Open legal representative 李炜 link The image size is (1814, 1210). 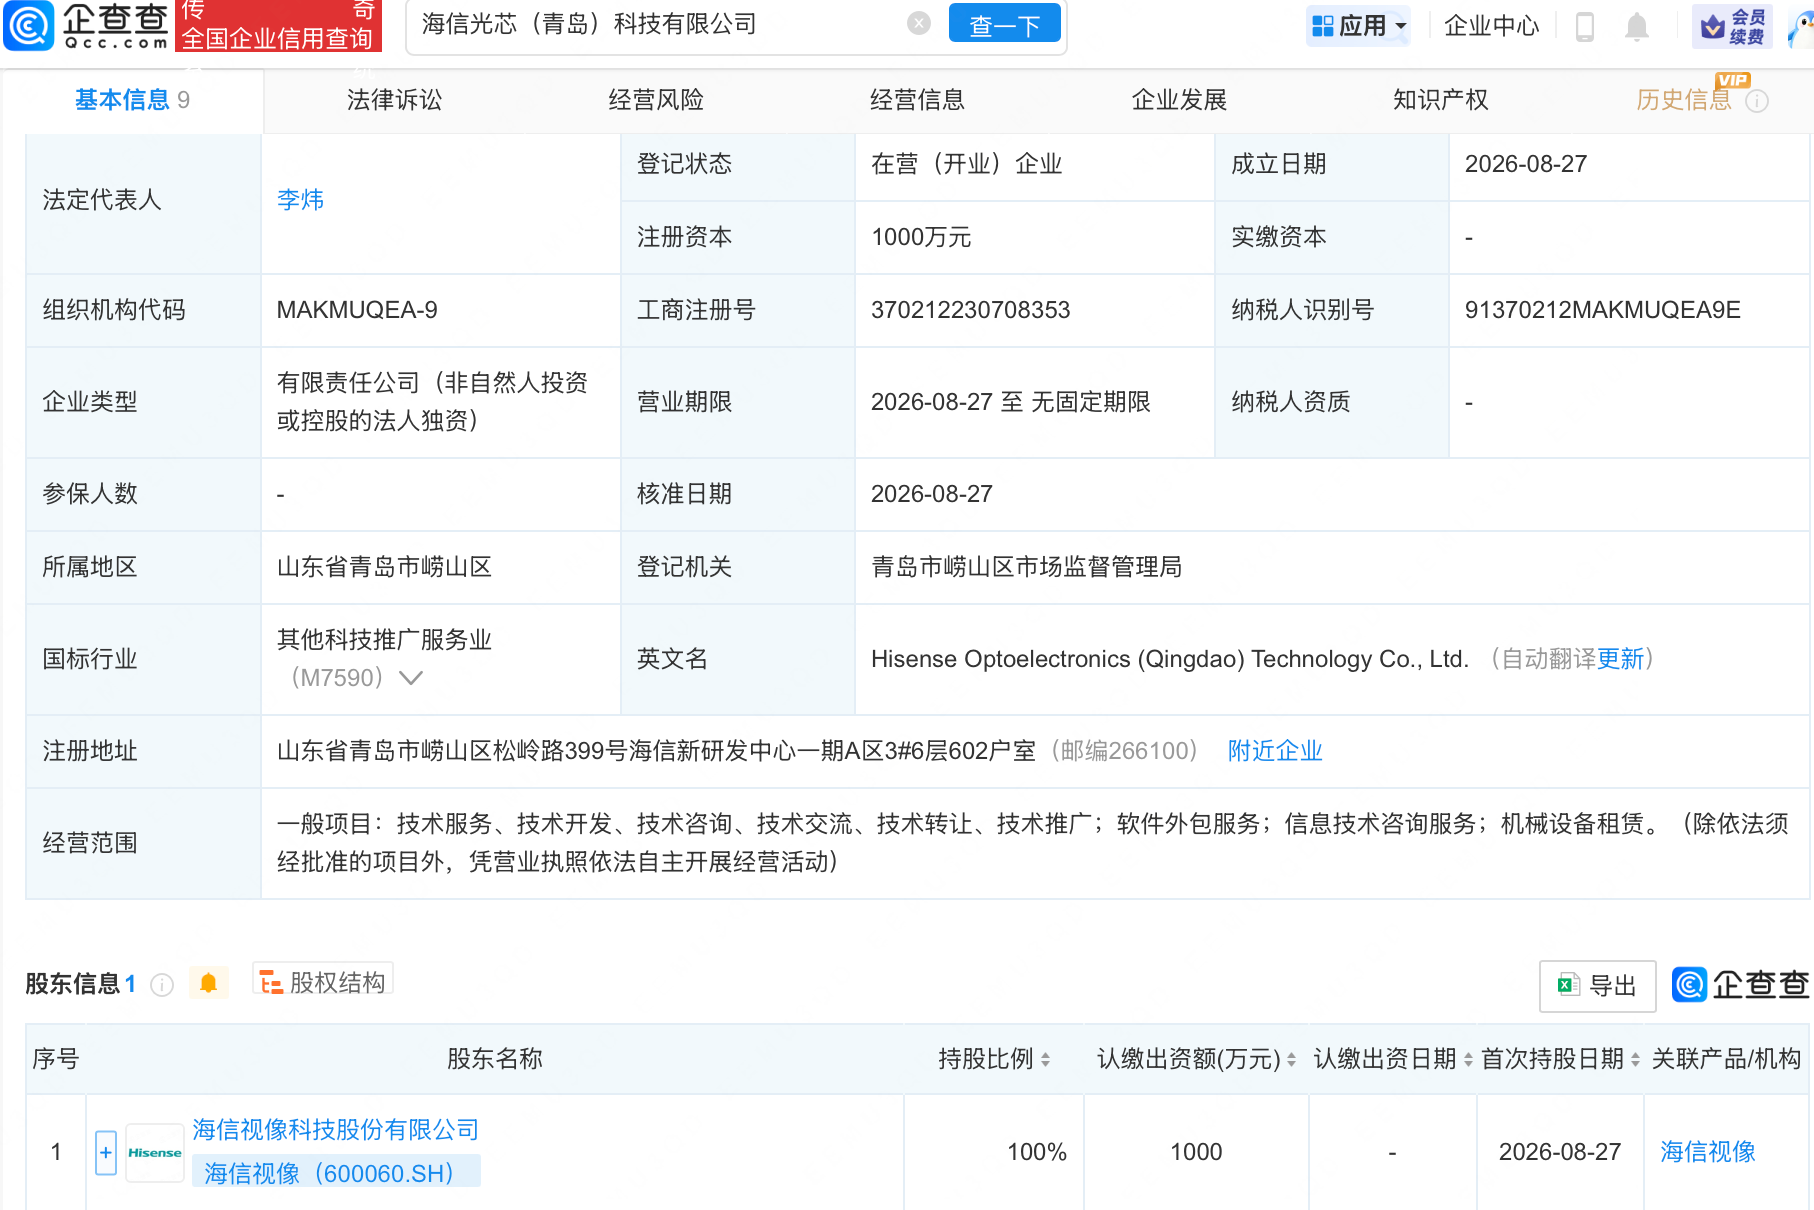[x=300, y=200]
